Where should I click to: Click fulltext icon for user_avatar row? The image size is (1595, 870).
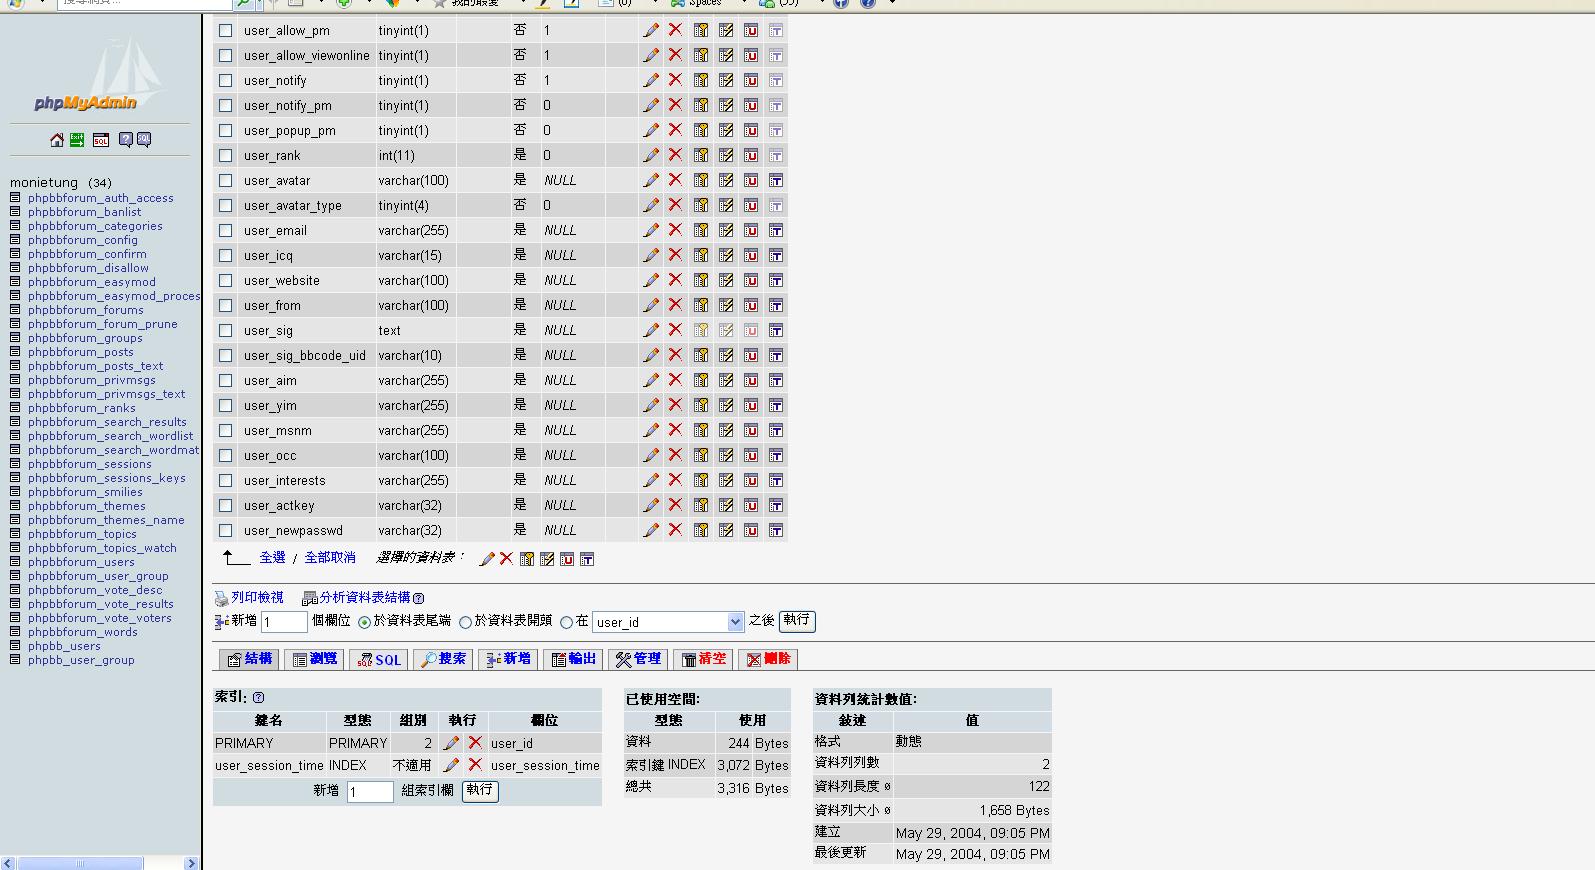click(776, 180)
